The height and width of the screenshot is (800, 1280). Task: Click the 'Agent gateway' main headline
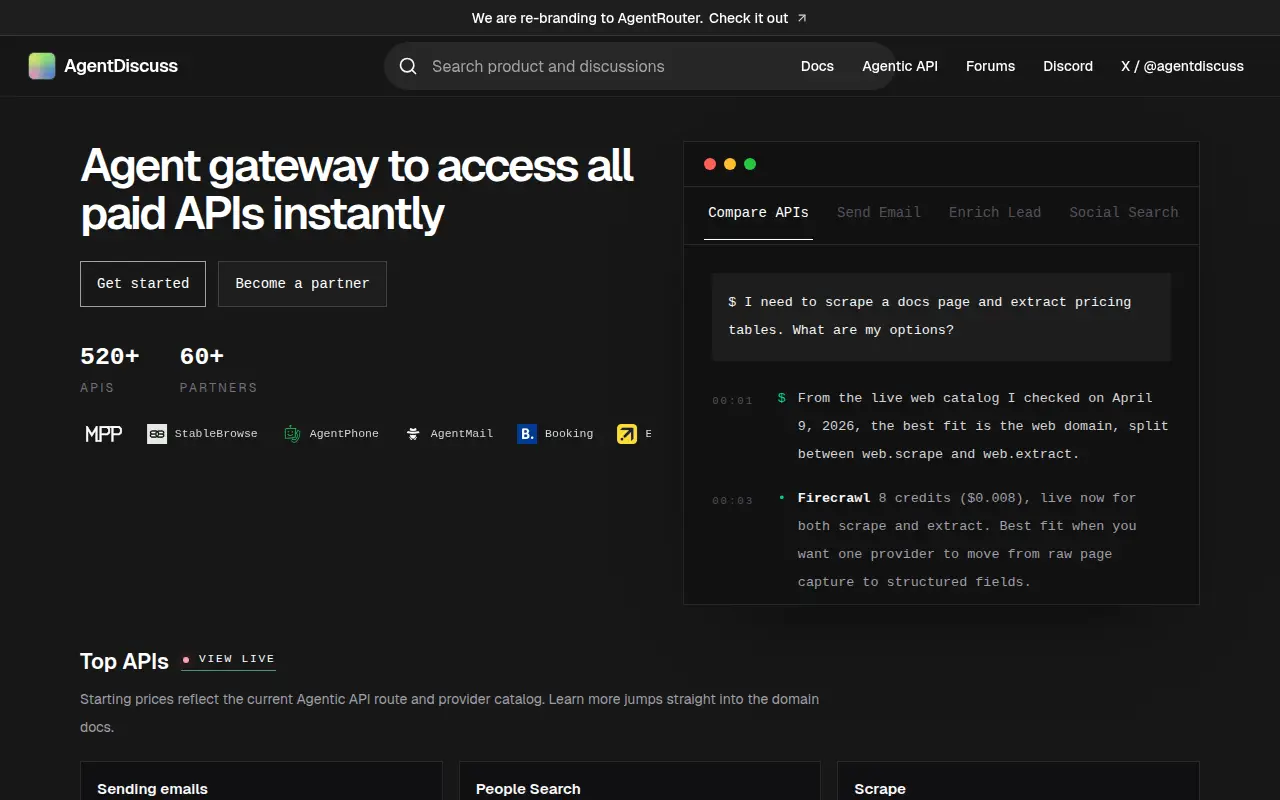pos(357,189)
